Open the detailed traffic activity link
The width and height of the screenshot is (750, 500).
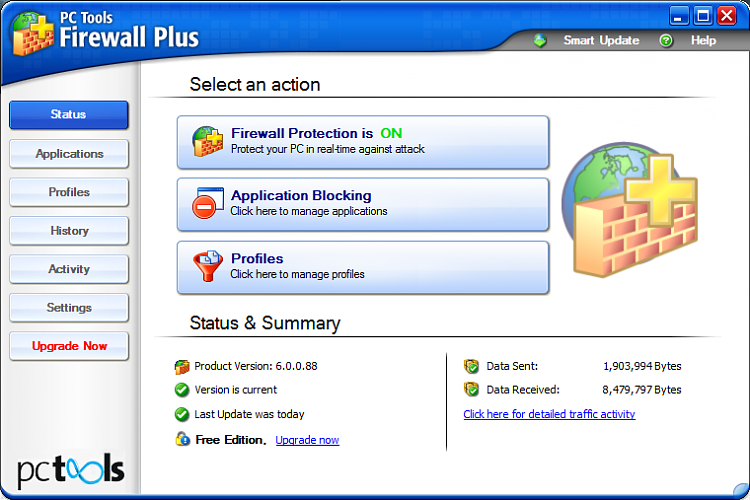549,414
